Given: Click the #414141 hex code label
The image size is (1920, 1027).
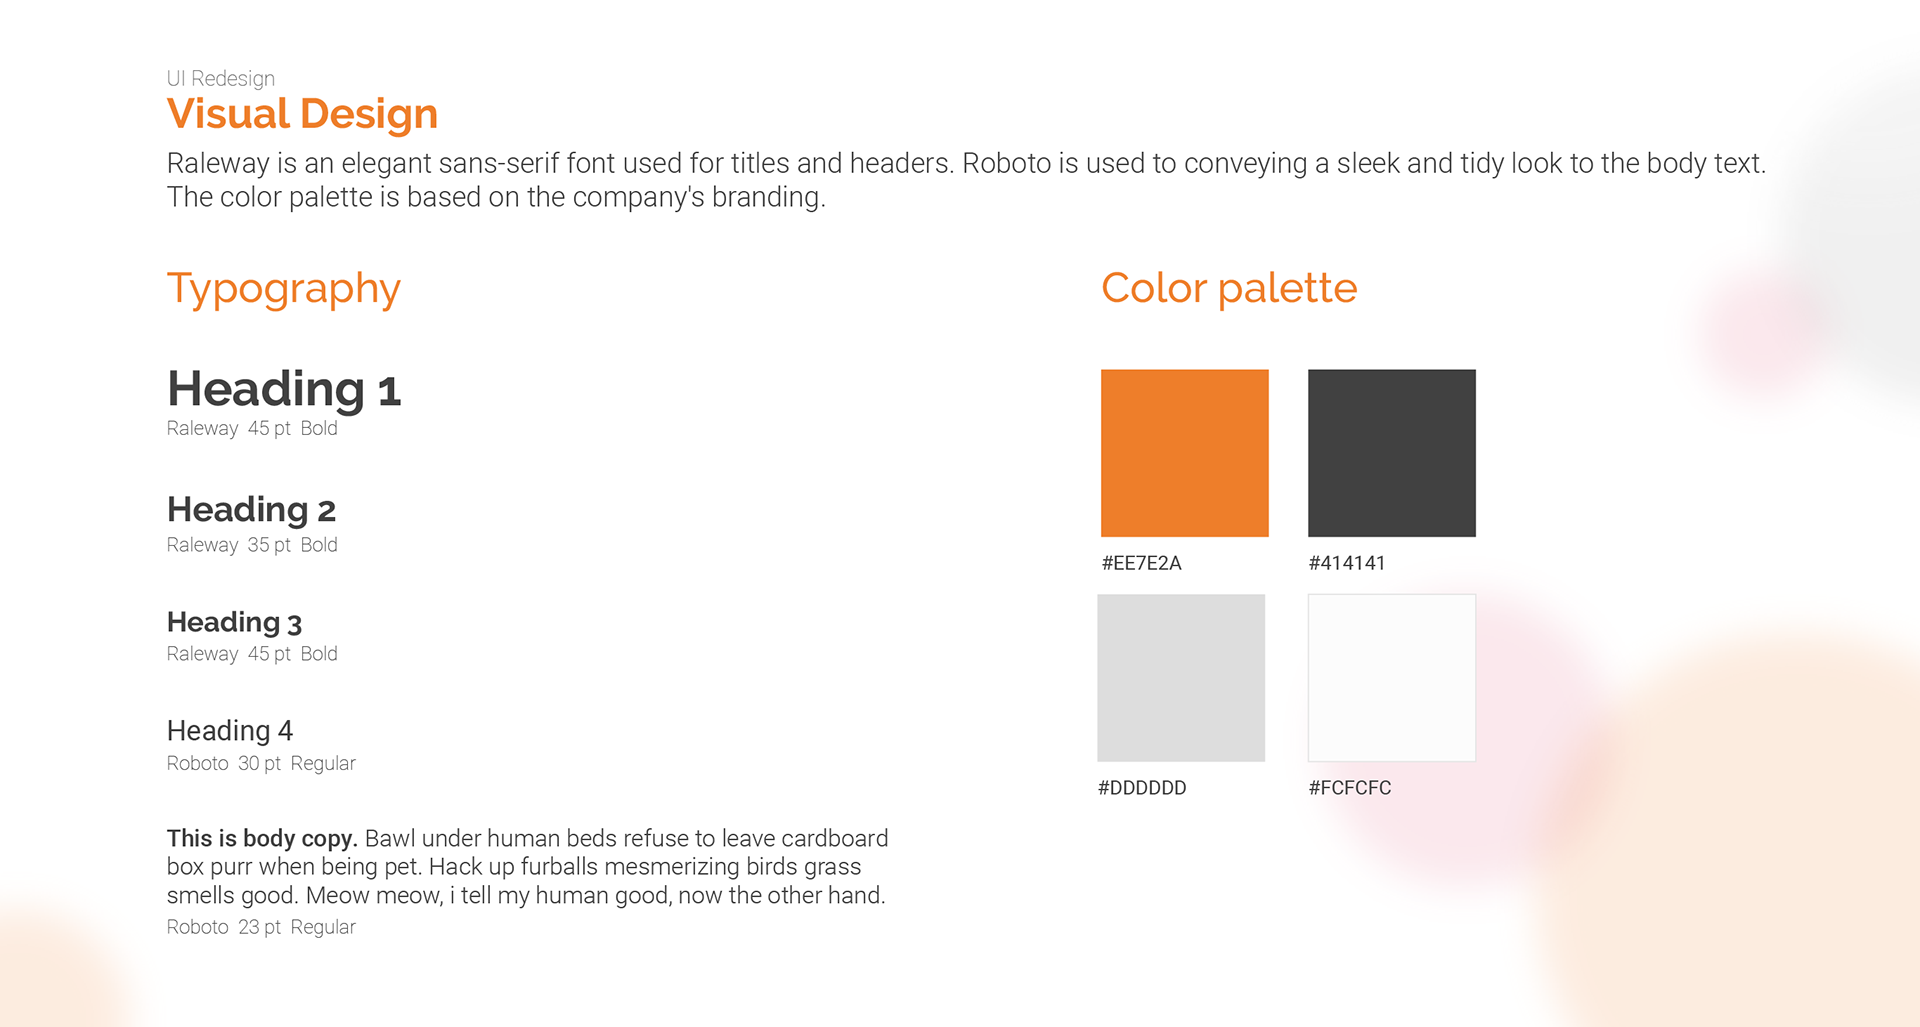Looking at the screenshot, I should click(1346, 563).
